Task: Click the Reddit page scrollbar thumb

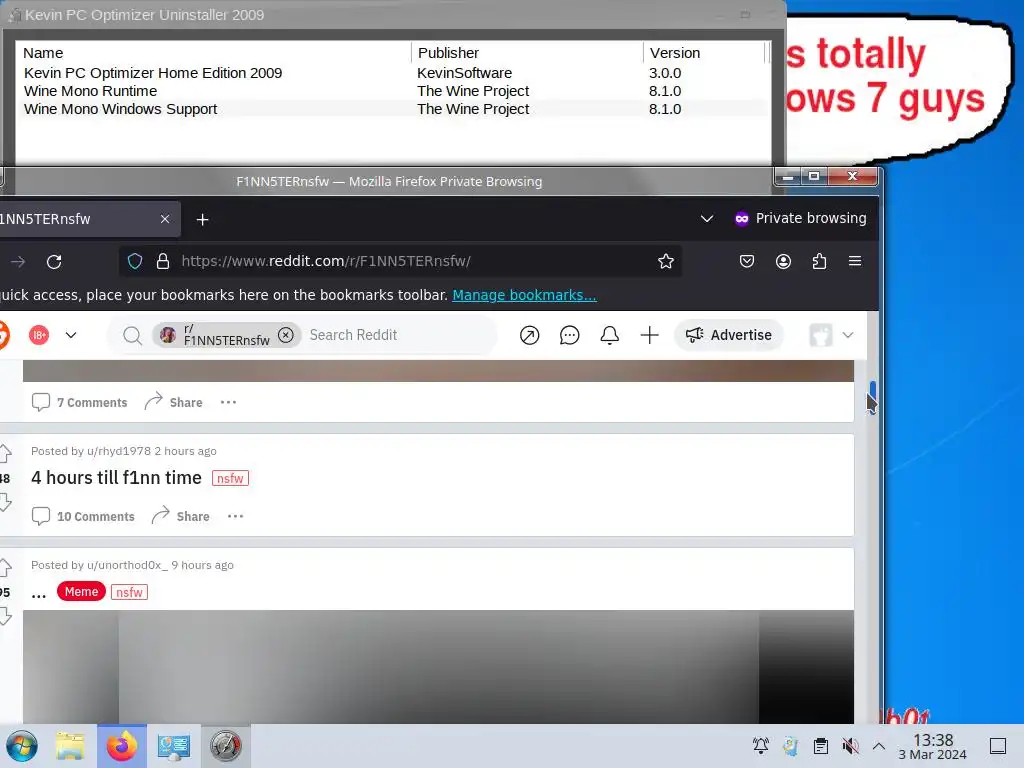Action: point(872,396)
